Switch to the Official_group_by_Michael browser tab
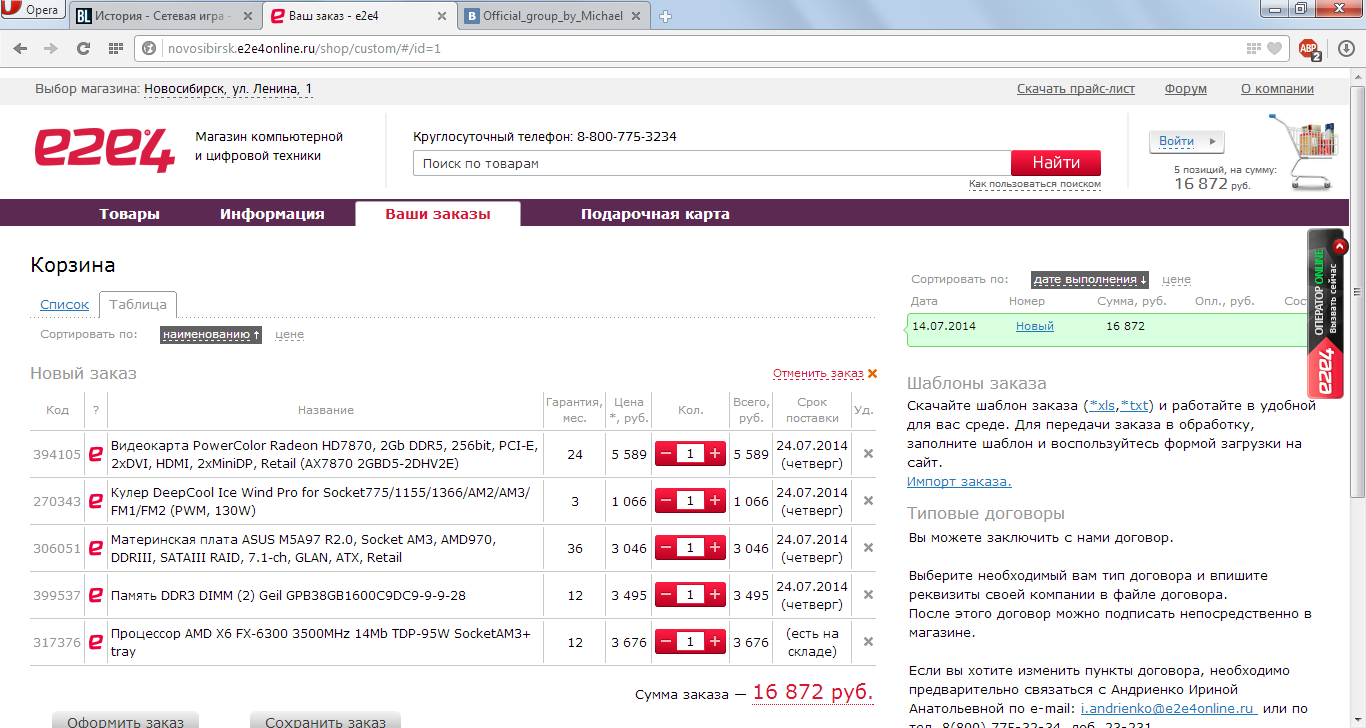 (553, 16)
